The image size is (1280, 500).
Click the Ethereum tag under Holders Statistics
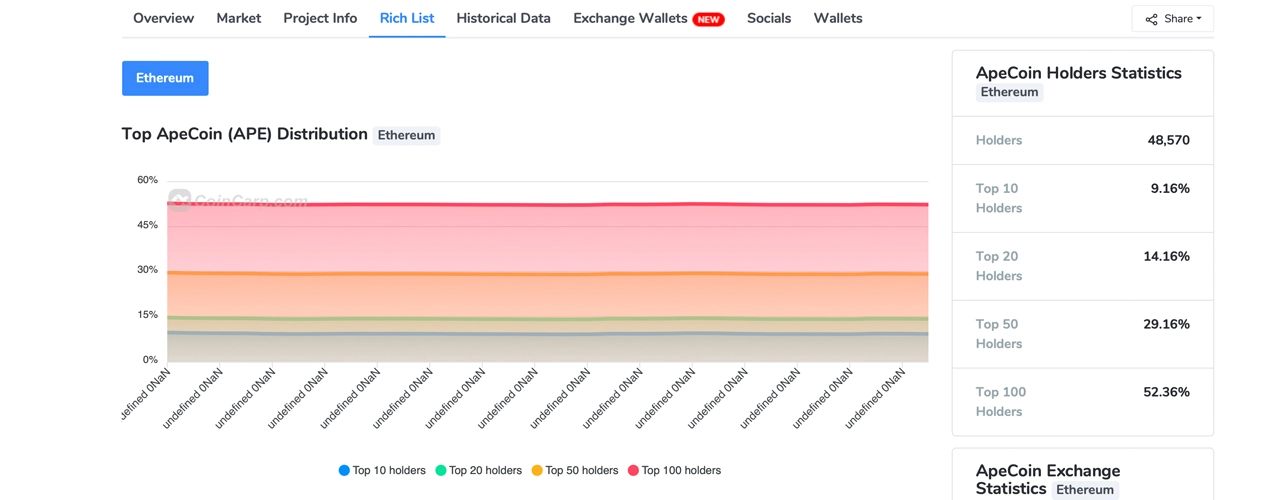pos(1009,92)
